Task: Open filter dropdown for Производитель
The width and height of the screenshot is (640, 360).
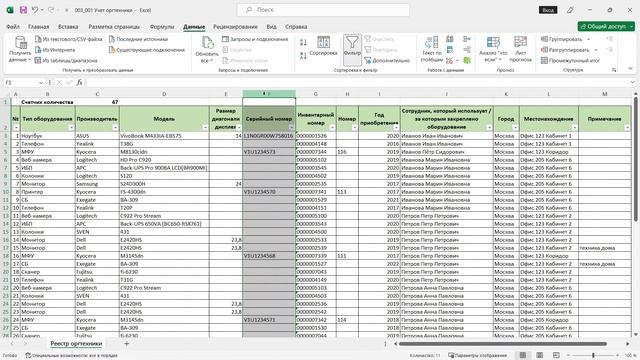Action: point(115,128)
